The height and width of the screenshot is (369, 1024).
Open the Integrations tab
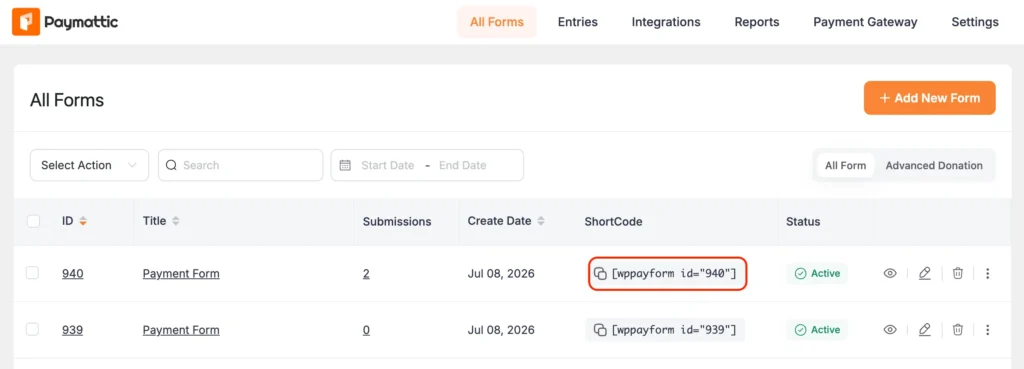pos(665,22)
